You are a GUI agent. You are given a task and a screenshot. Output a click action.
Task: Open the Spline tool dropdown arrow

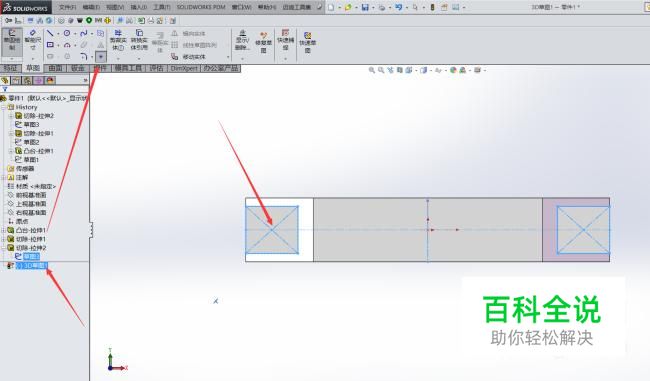coord(91,34)
